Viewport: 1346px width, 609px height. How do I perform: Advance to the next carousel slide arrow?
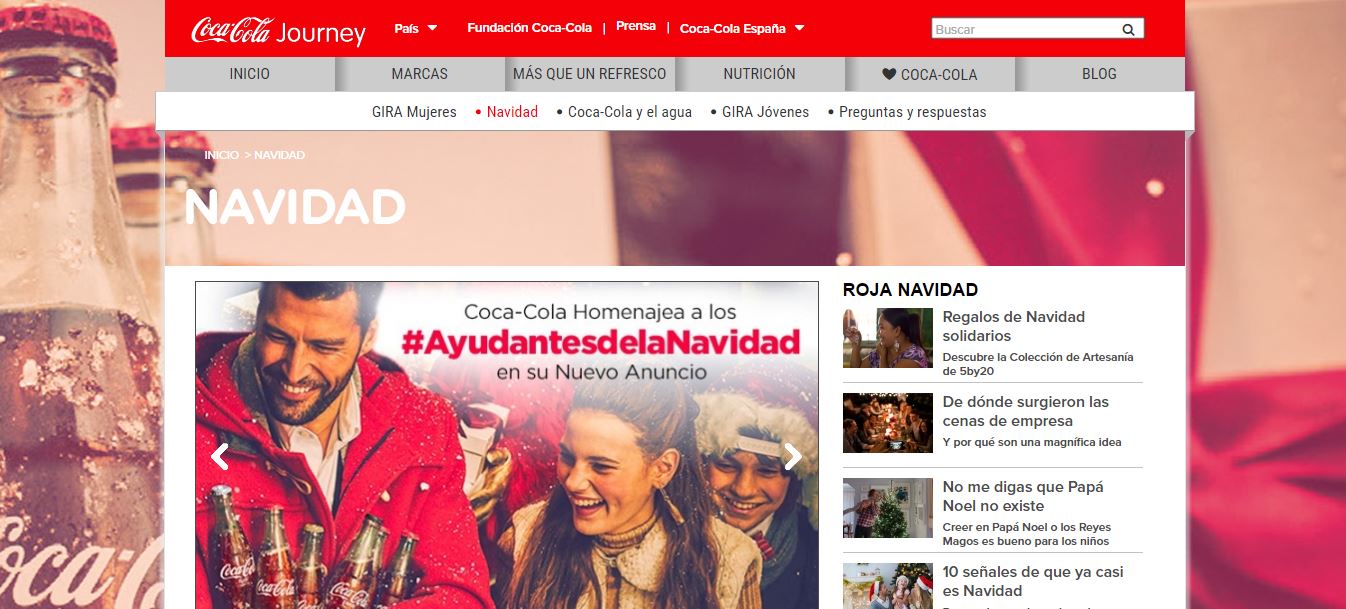[793, 457]
